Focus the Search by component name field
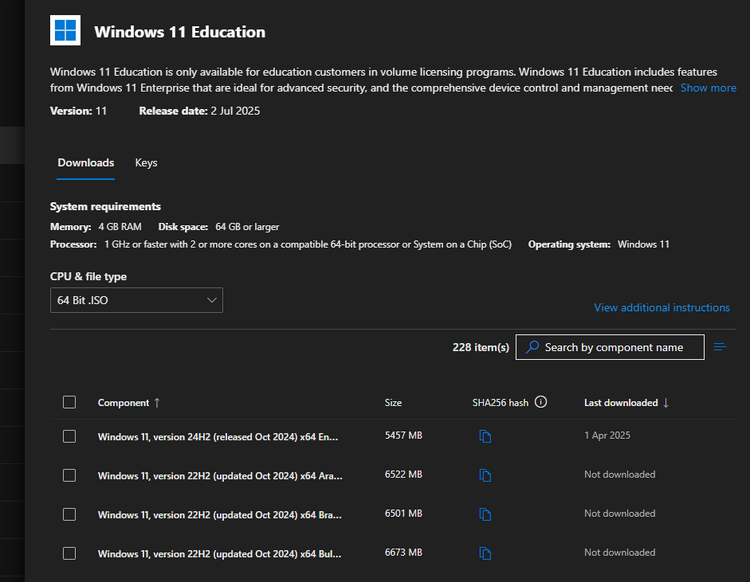The height and width of the screenshot is (582, 750). [x=610, y=347]
